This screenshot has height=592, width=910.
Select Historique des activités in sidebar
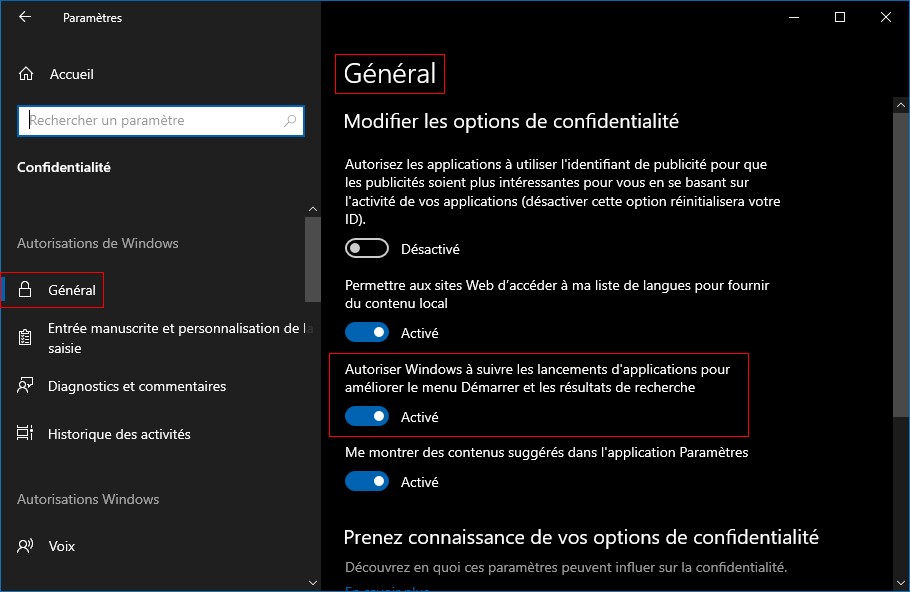(119, 434)
